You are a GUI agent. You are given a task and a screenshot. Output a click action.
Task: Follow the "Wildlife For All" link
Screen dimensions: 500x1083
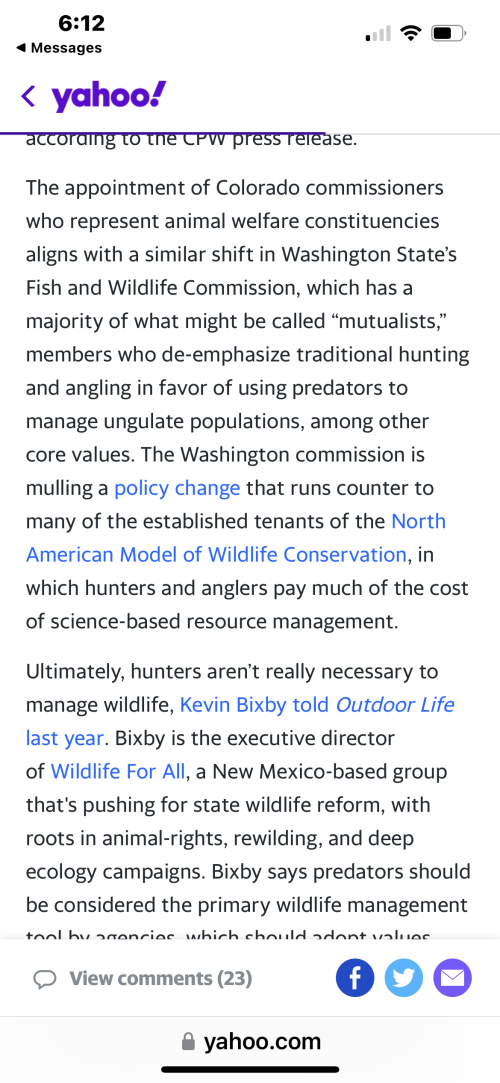(x=118, y=771)
